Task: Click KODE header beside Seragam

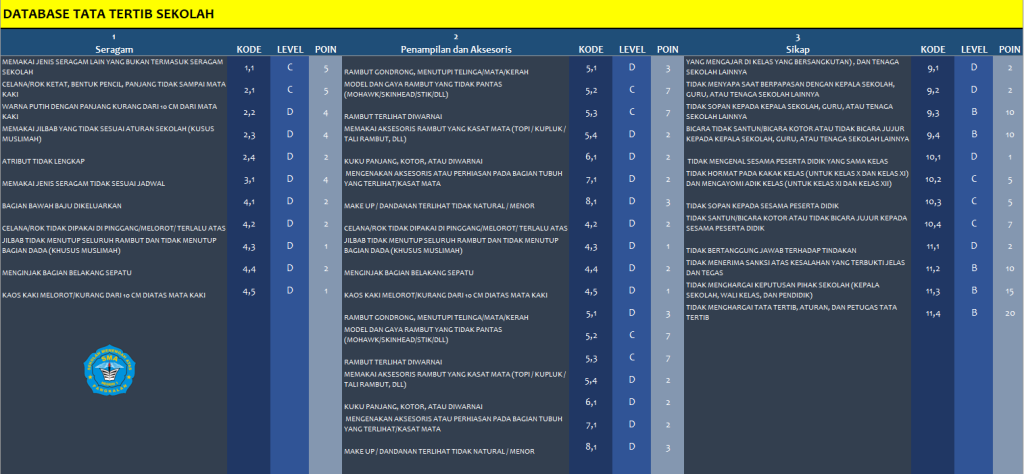Action: [x=249, y=49]
